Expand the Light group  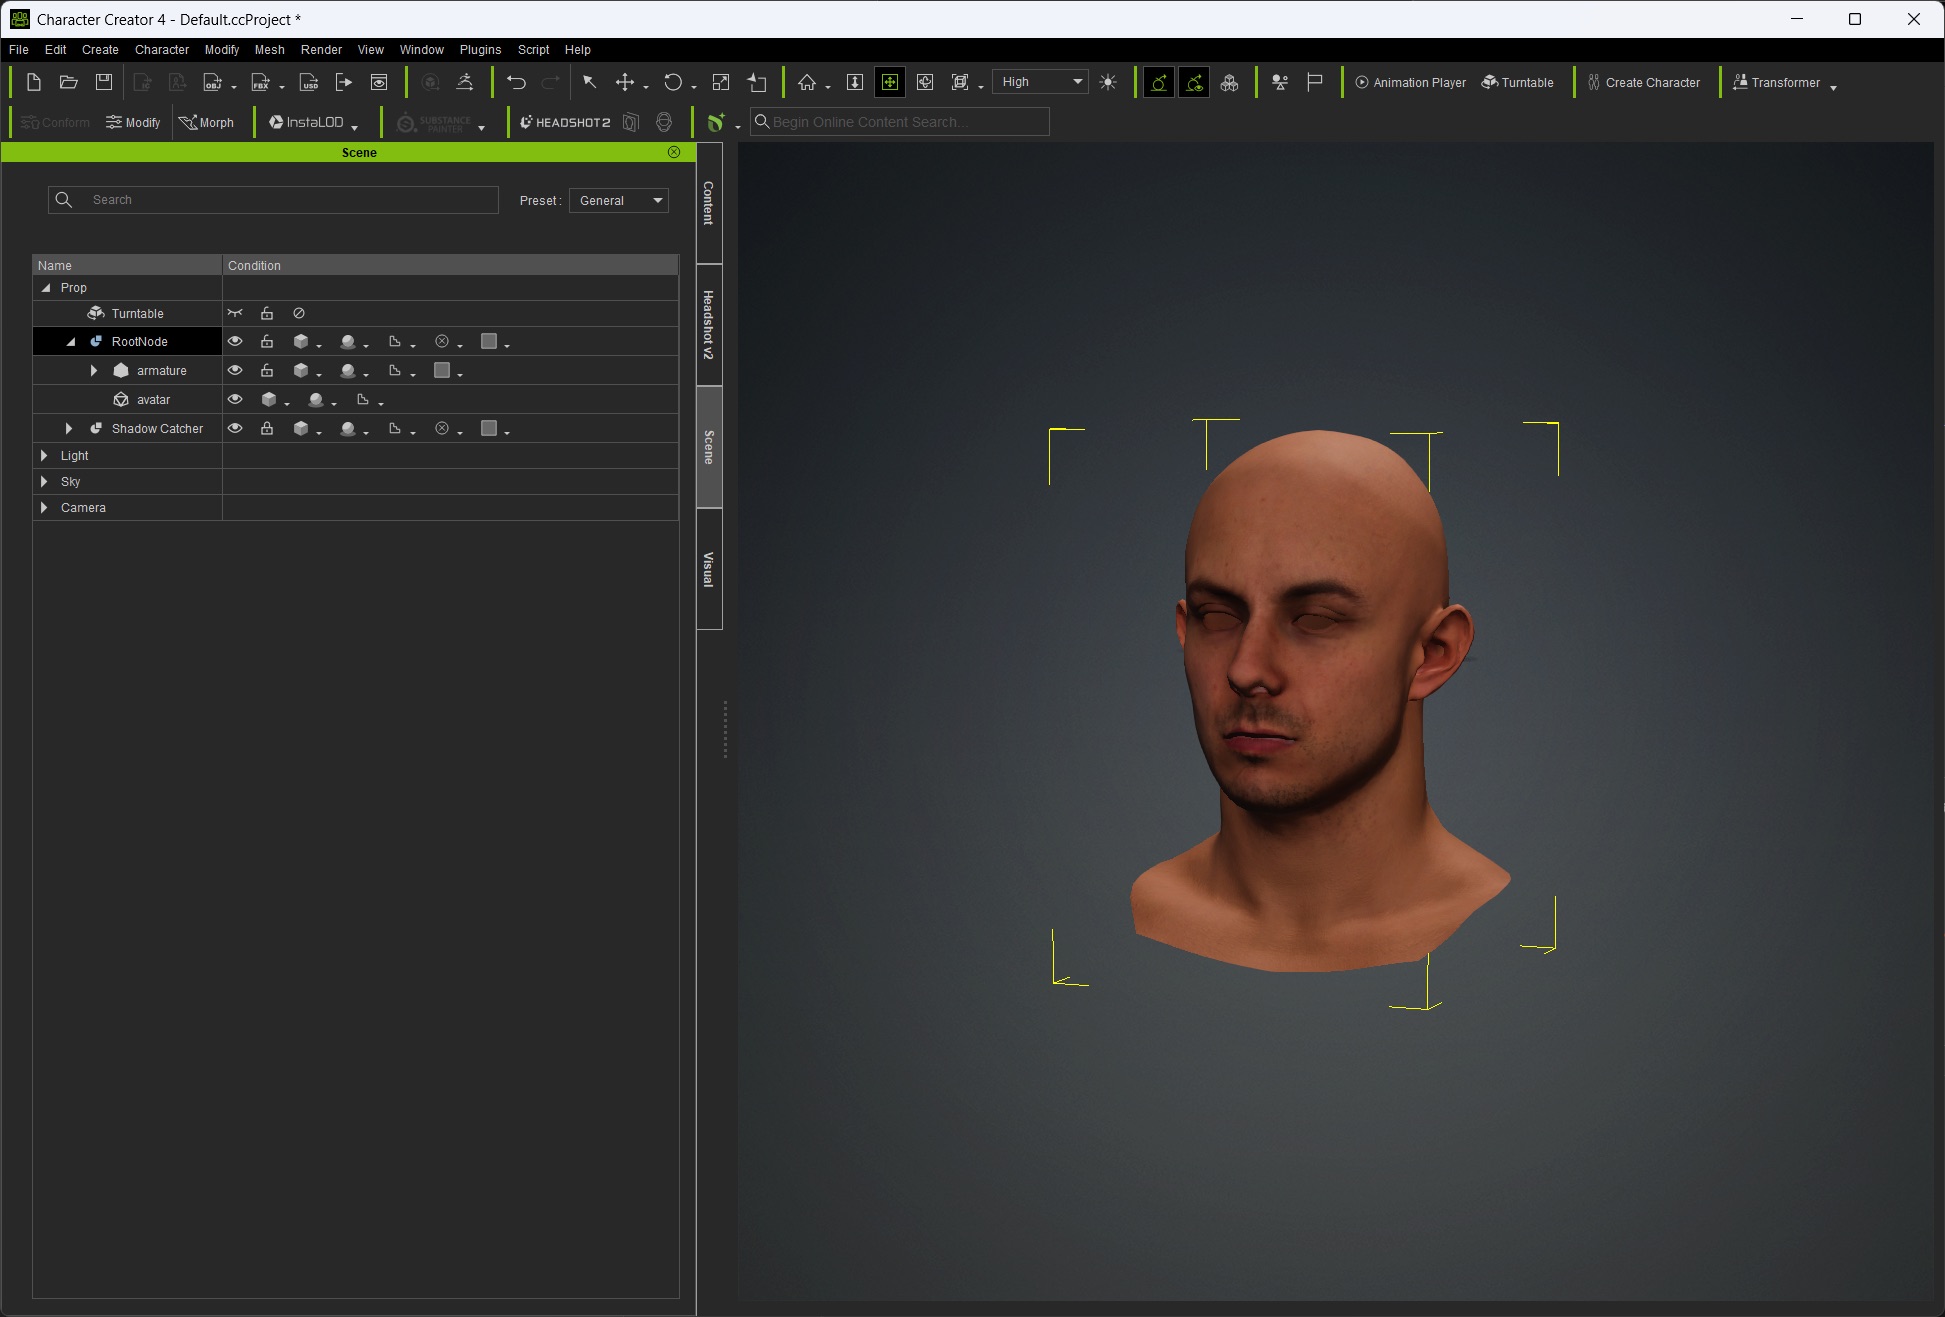coord(44,455)
